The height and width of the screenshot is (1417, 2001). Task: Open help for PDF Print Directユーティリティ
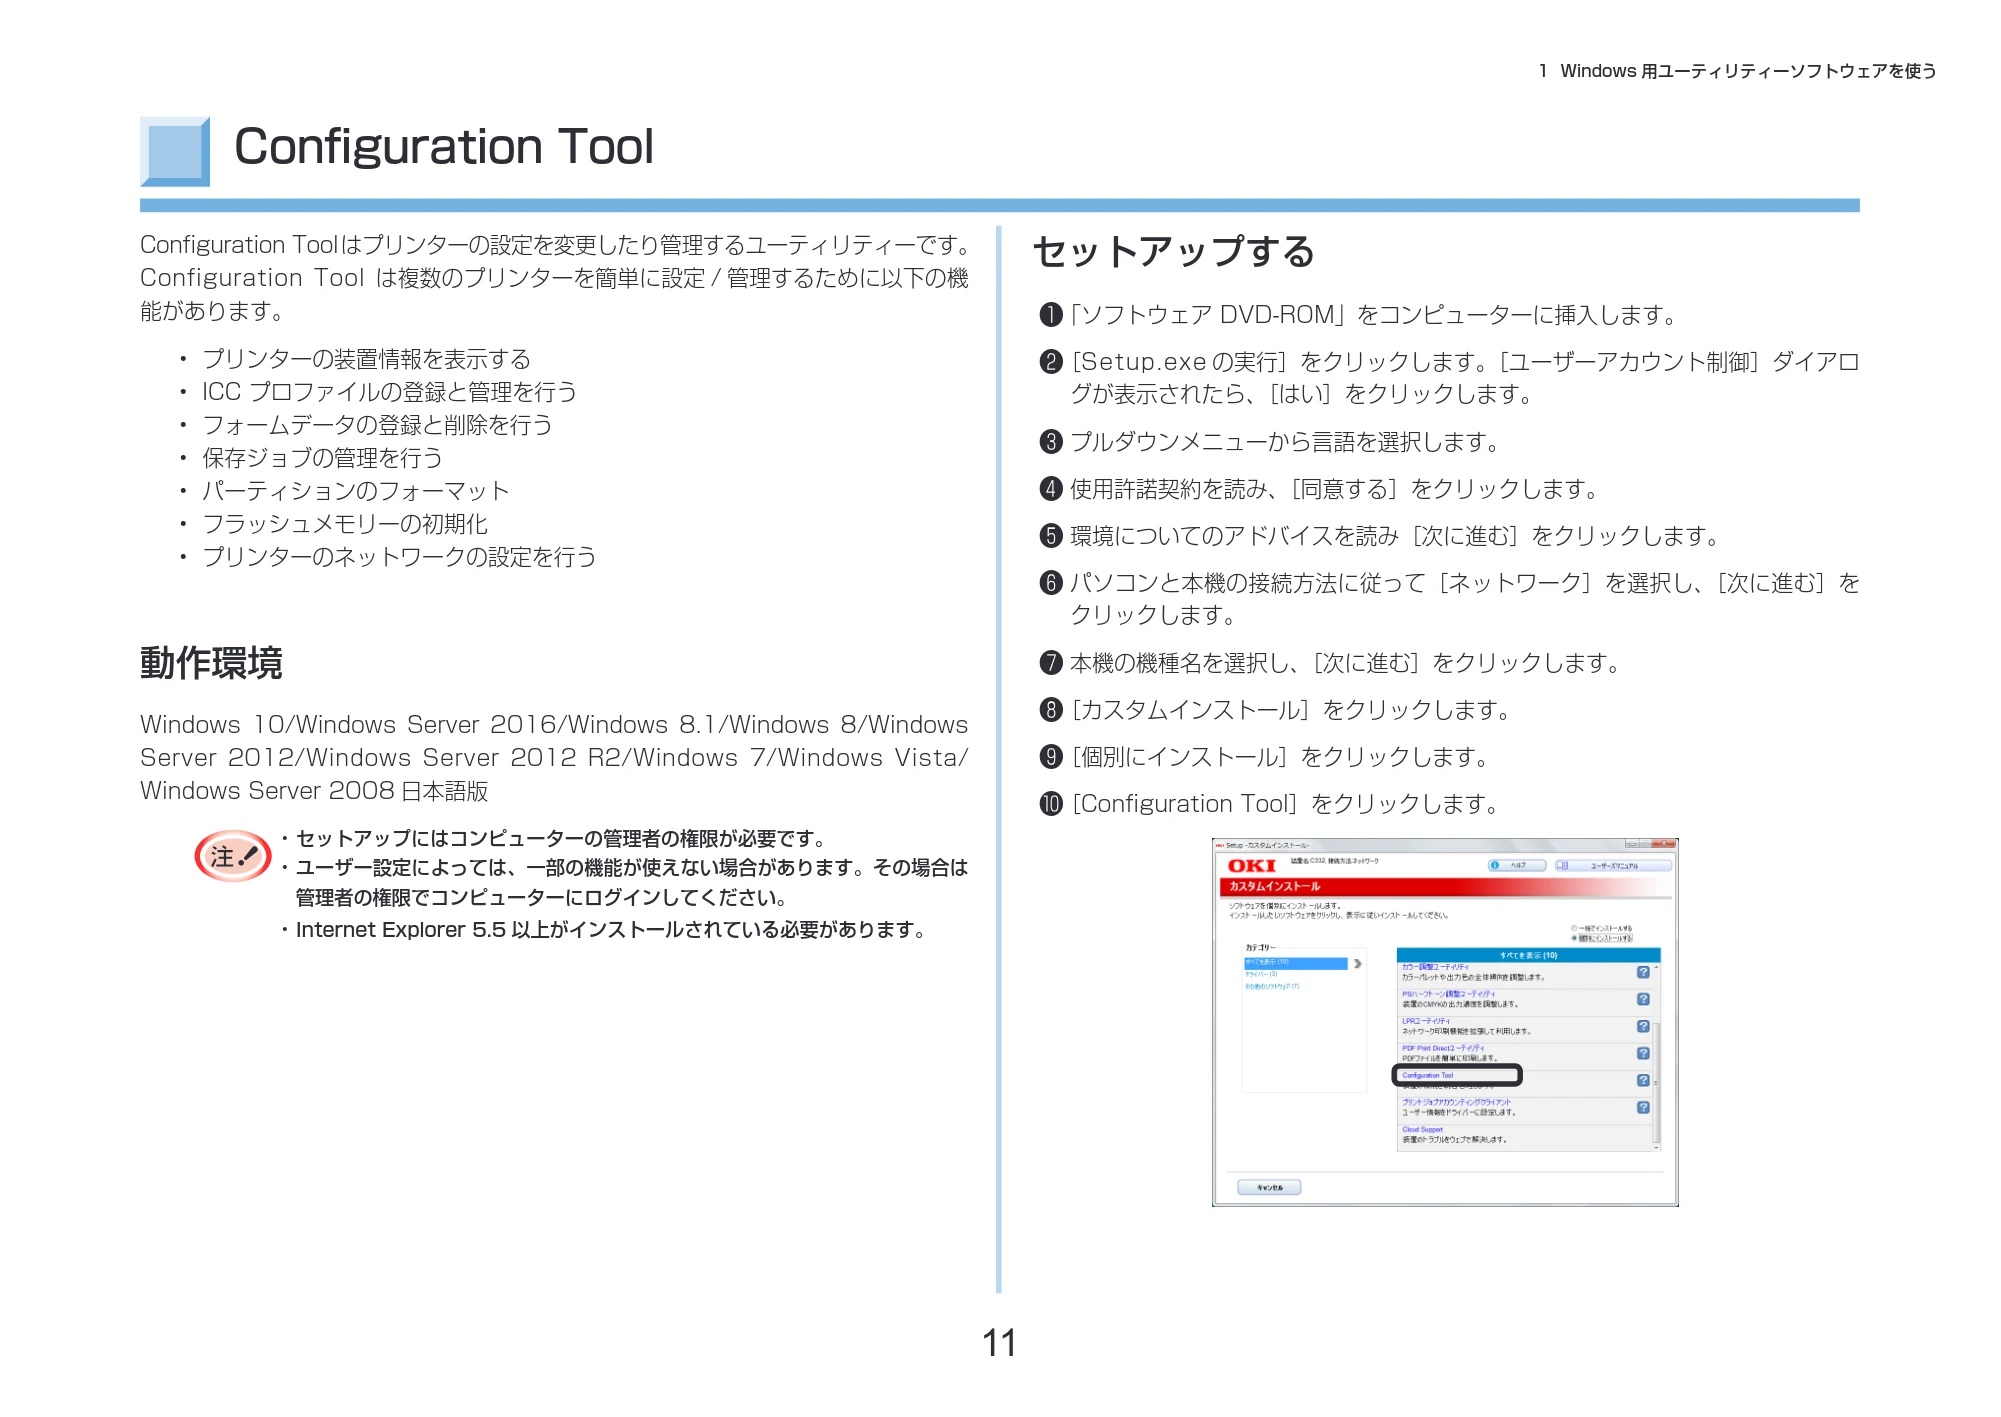pos(1643,1053)
